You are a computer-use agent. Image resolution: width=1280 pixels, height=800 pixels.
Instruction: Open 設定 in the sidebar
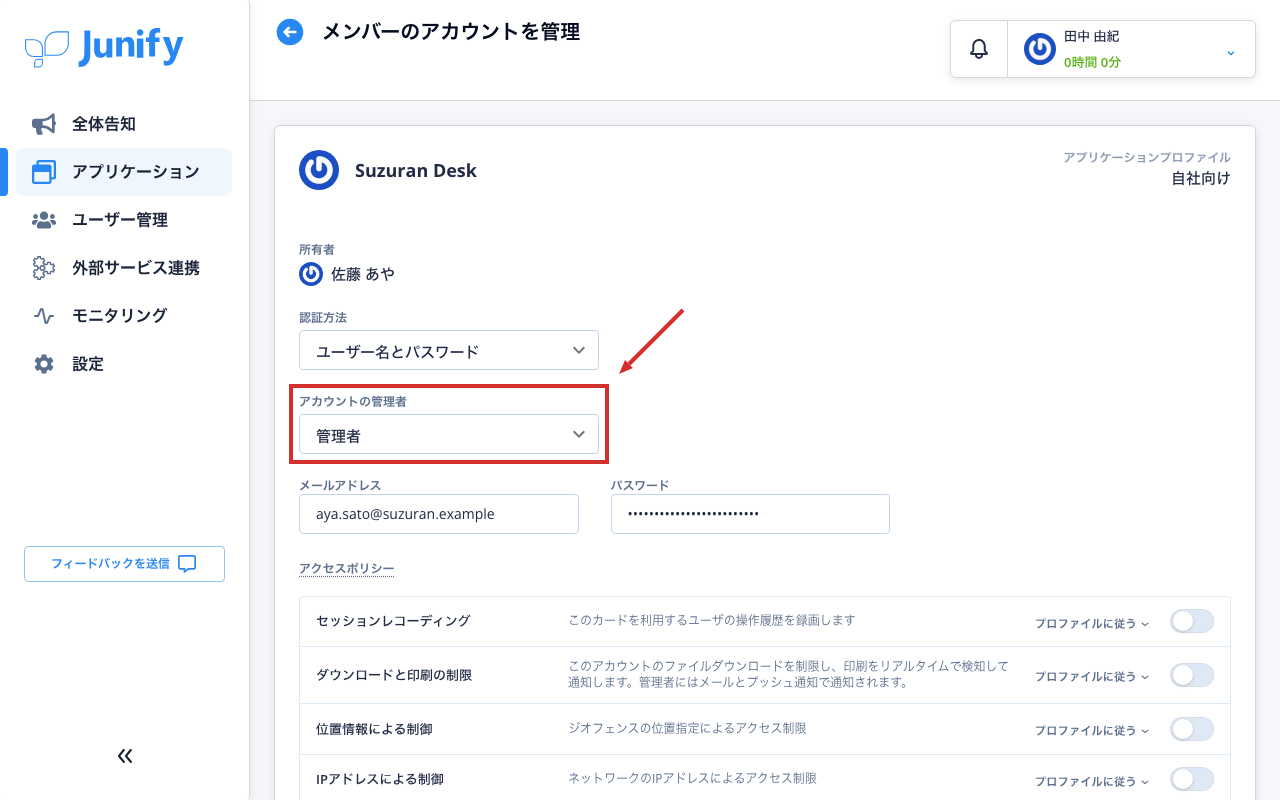(x=124, y=364)
